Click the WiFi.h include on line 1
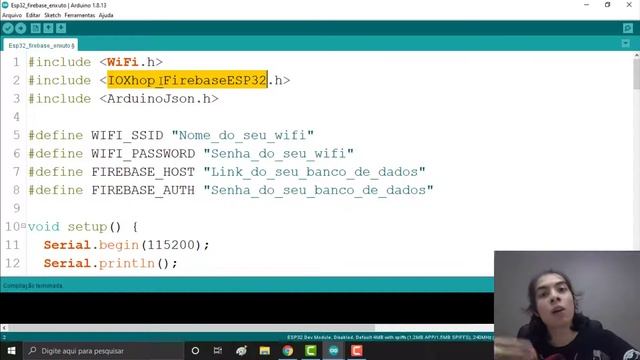Image resolution: width=640 pixels, height=360 pixels. 131,62
